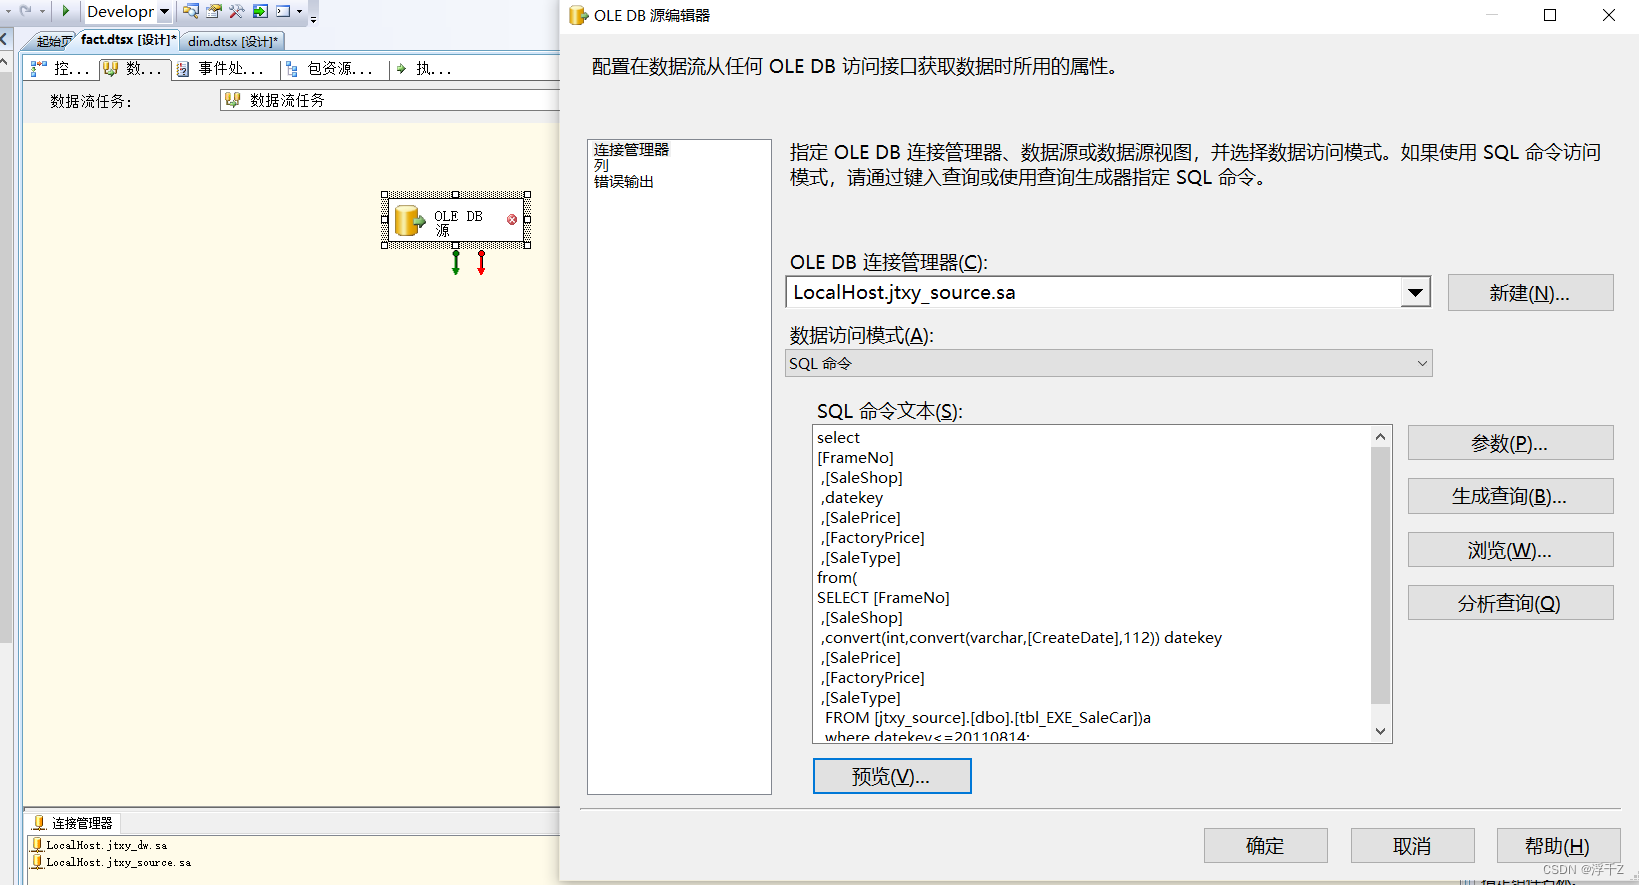Click 浏览(W)... button
Viewport: 1639px width, 885px height.
(1510, 550)
